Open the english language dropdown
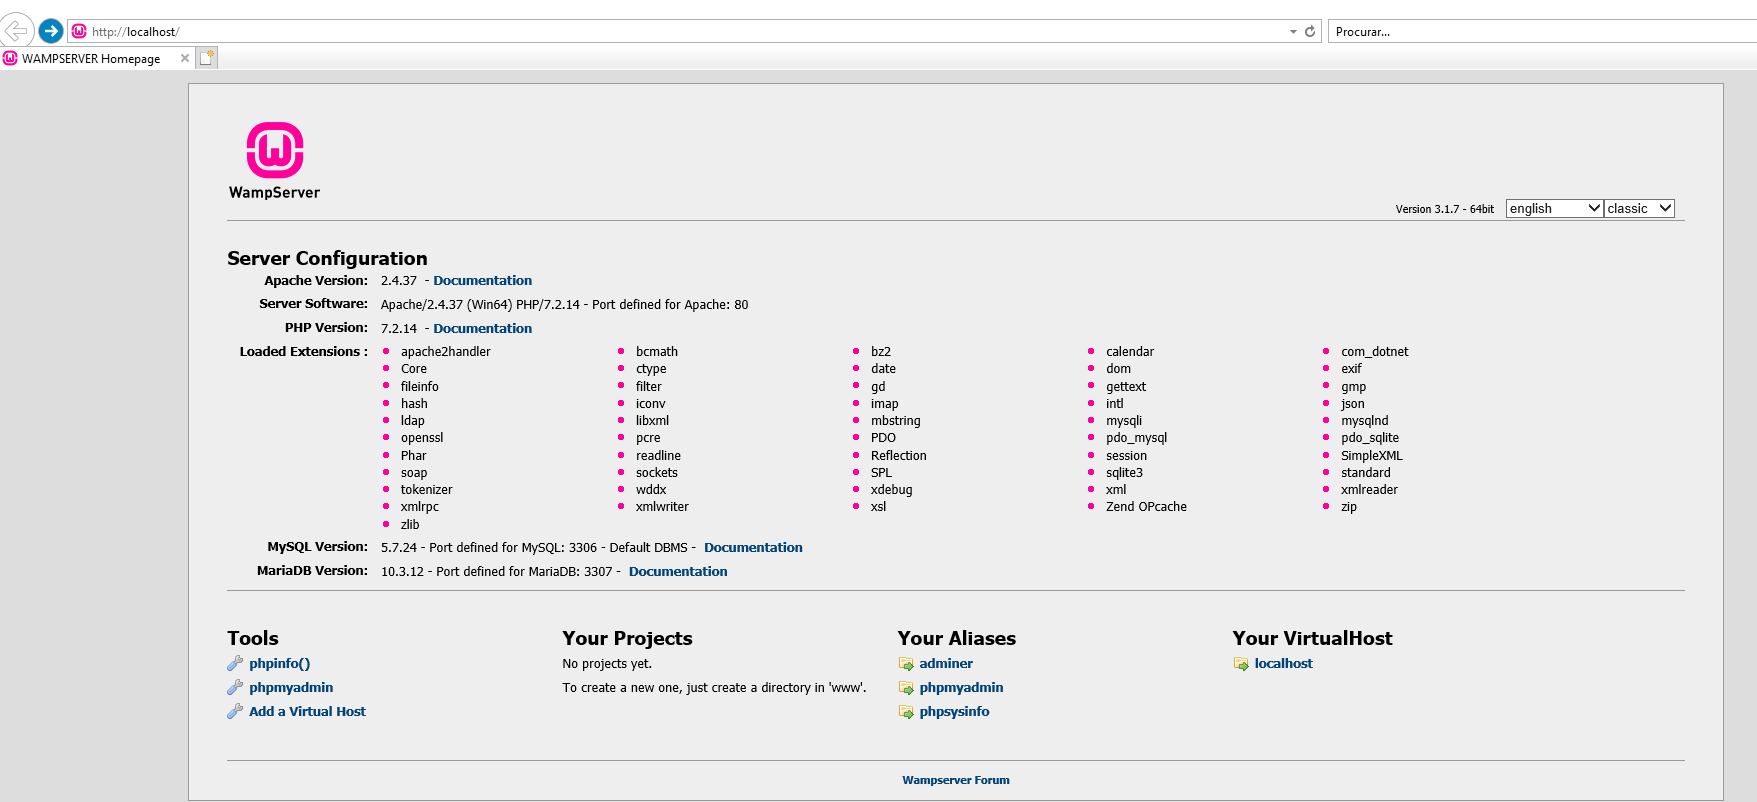1757x802 pixels. point(1554,208)
